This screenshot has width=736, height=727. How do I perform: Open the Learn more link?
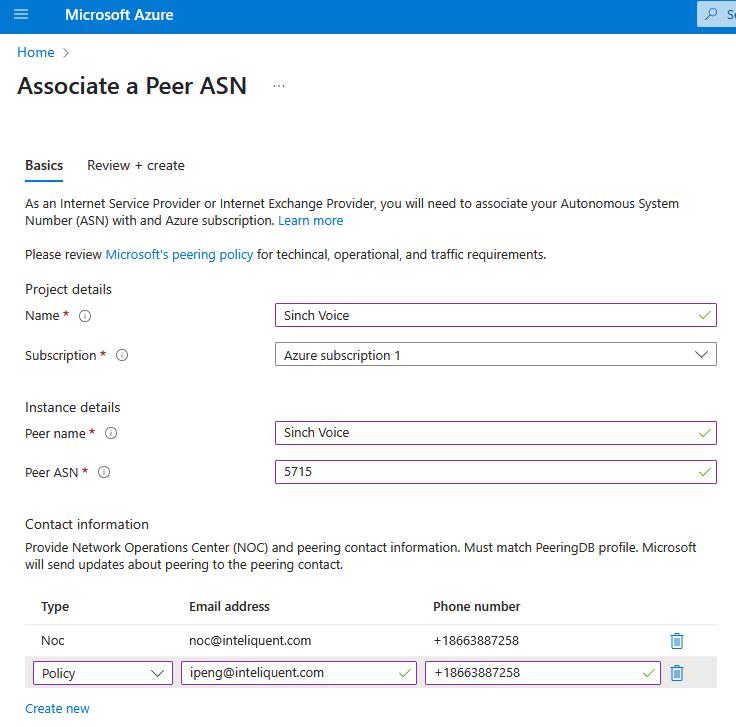pyautogui.click(x=310, y=221)
